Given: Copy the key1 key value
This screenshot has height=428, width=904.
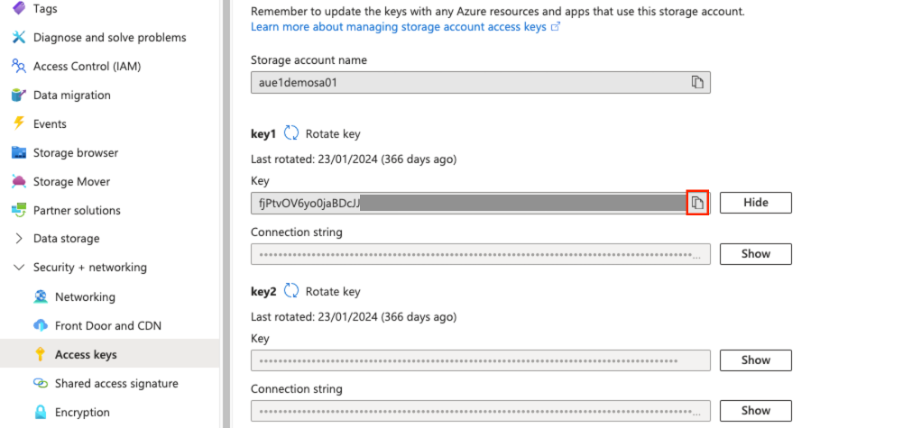Looking at the screenshot, I should coord(698,203).
